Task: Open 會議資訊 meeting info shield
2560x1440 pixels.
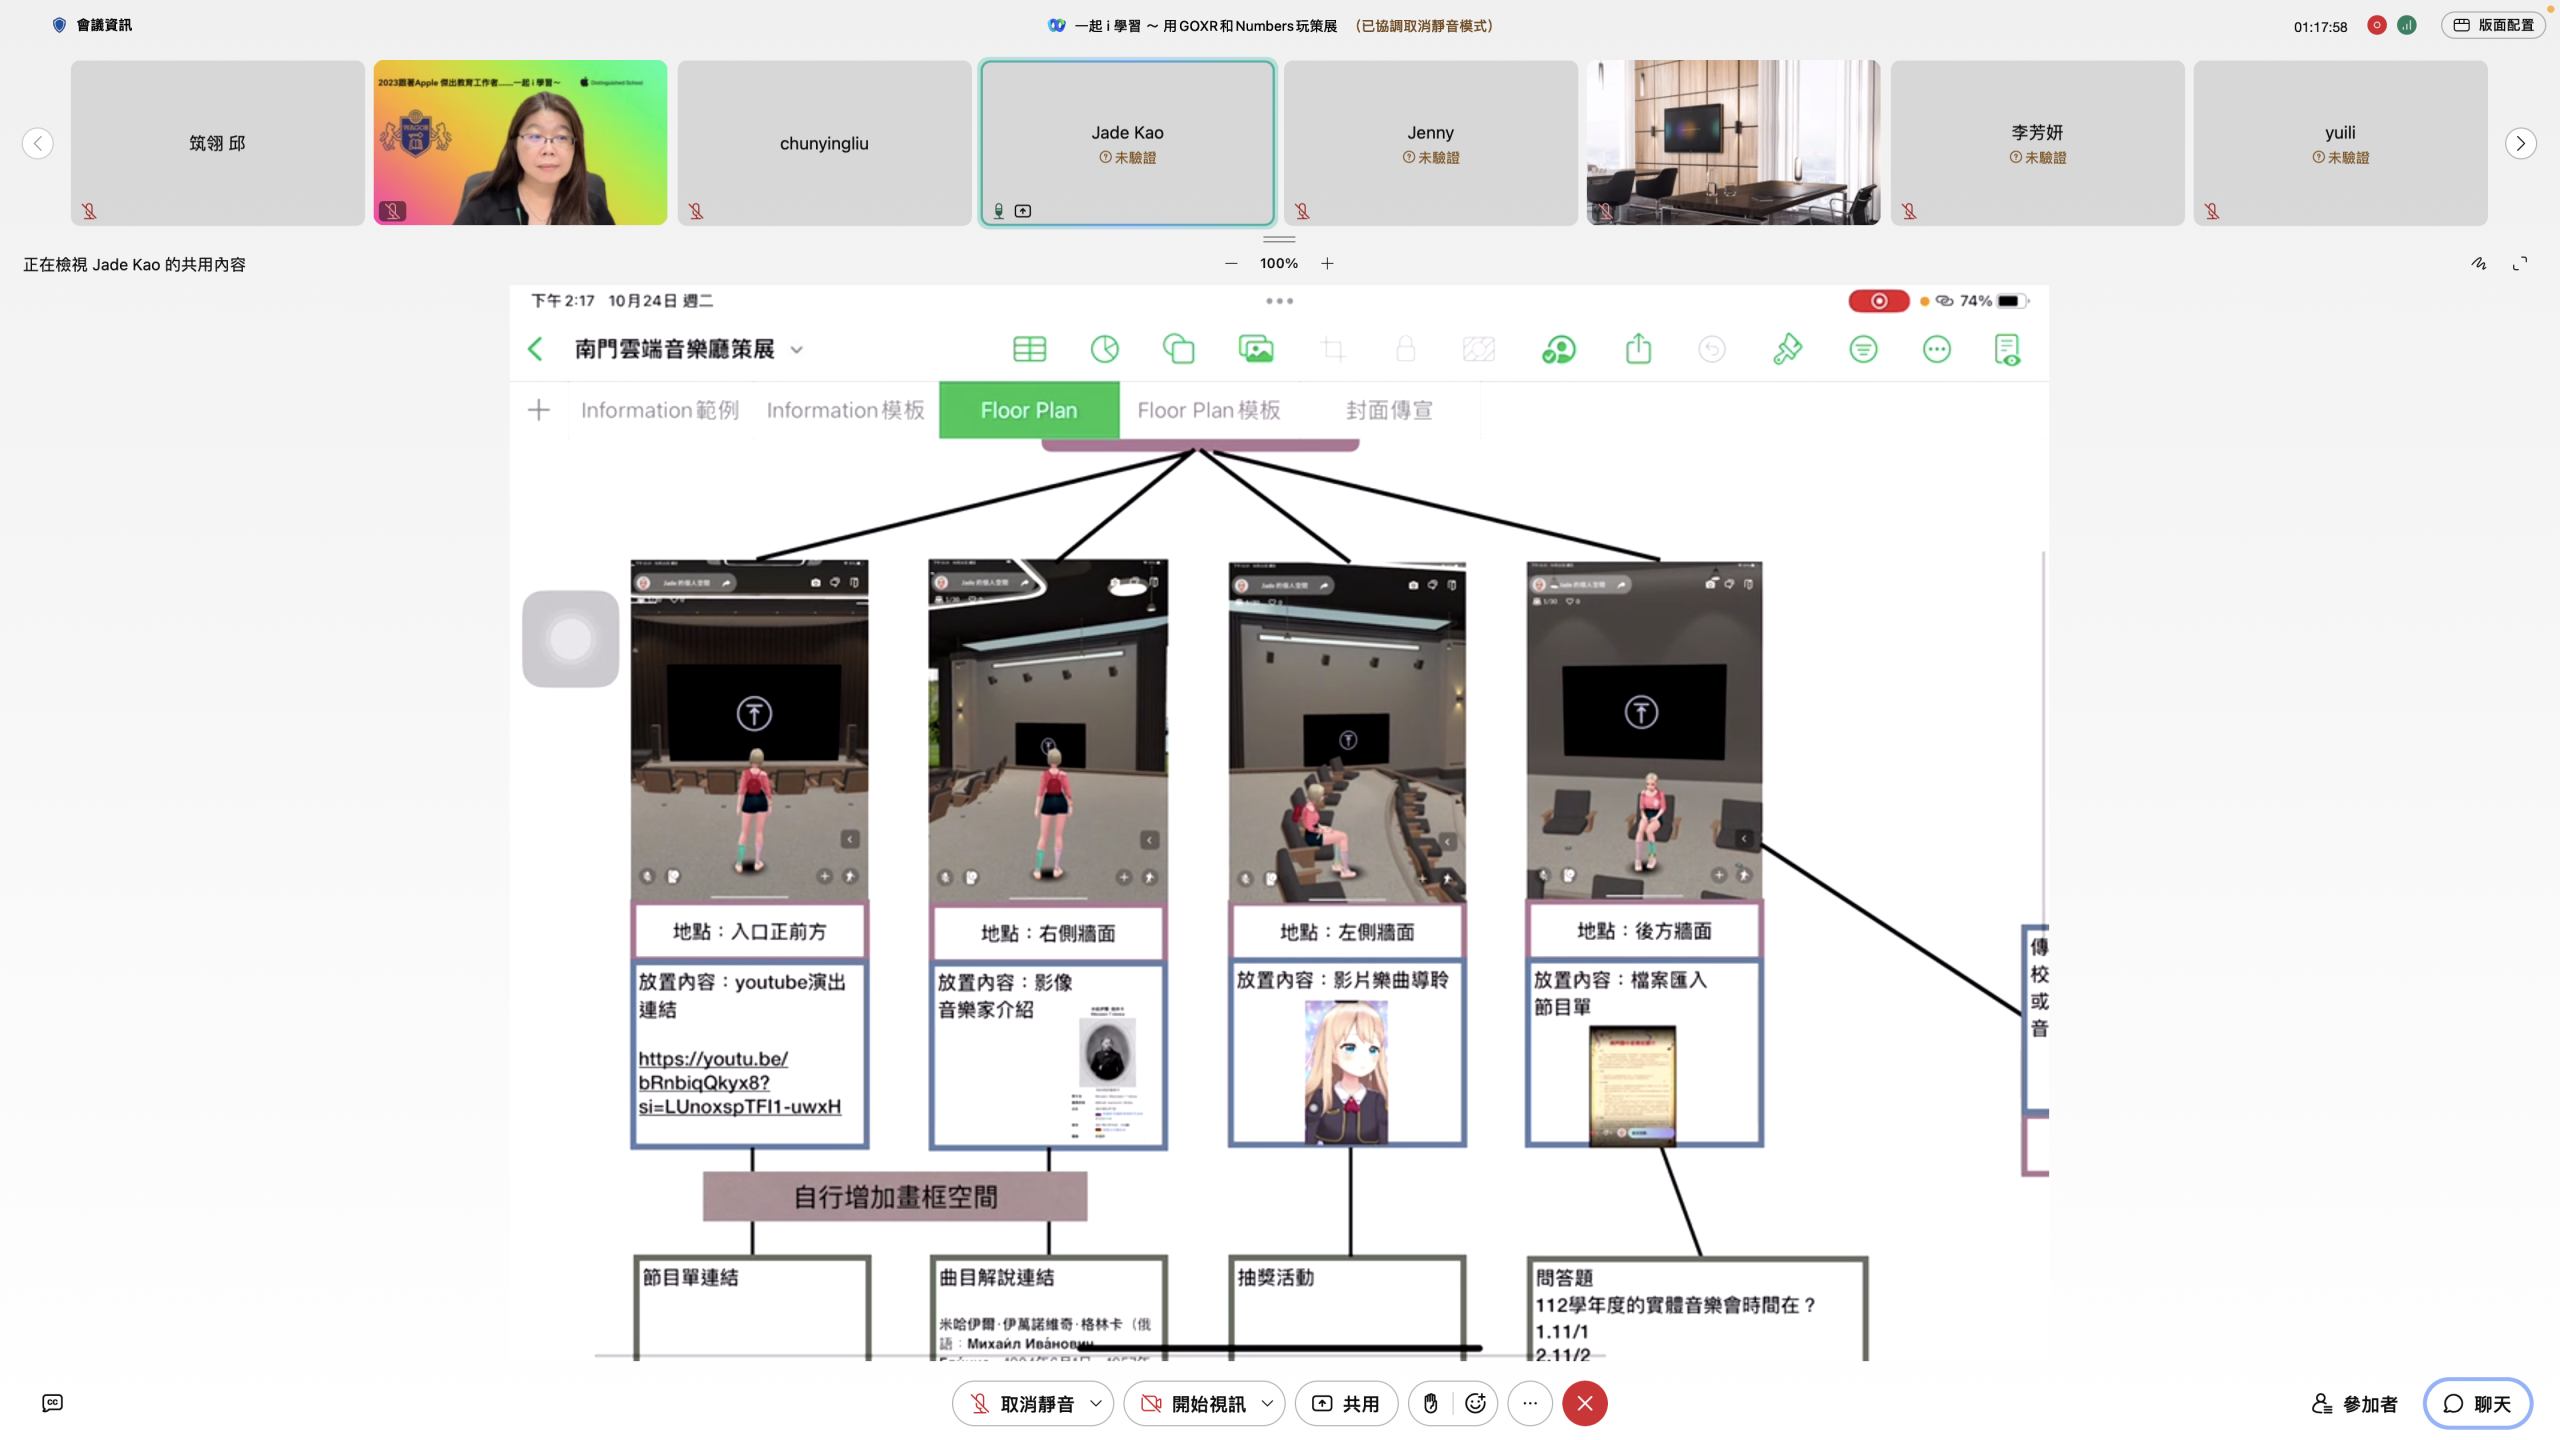Action: 59,25
